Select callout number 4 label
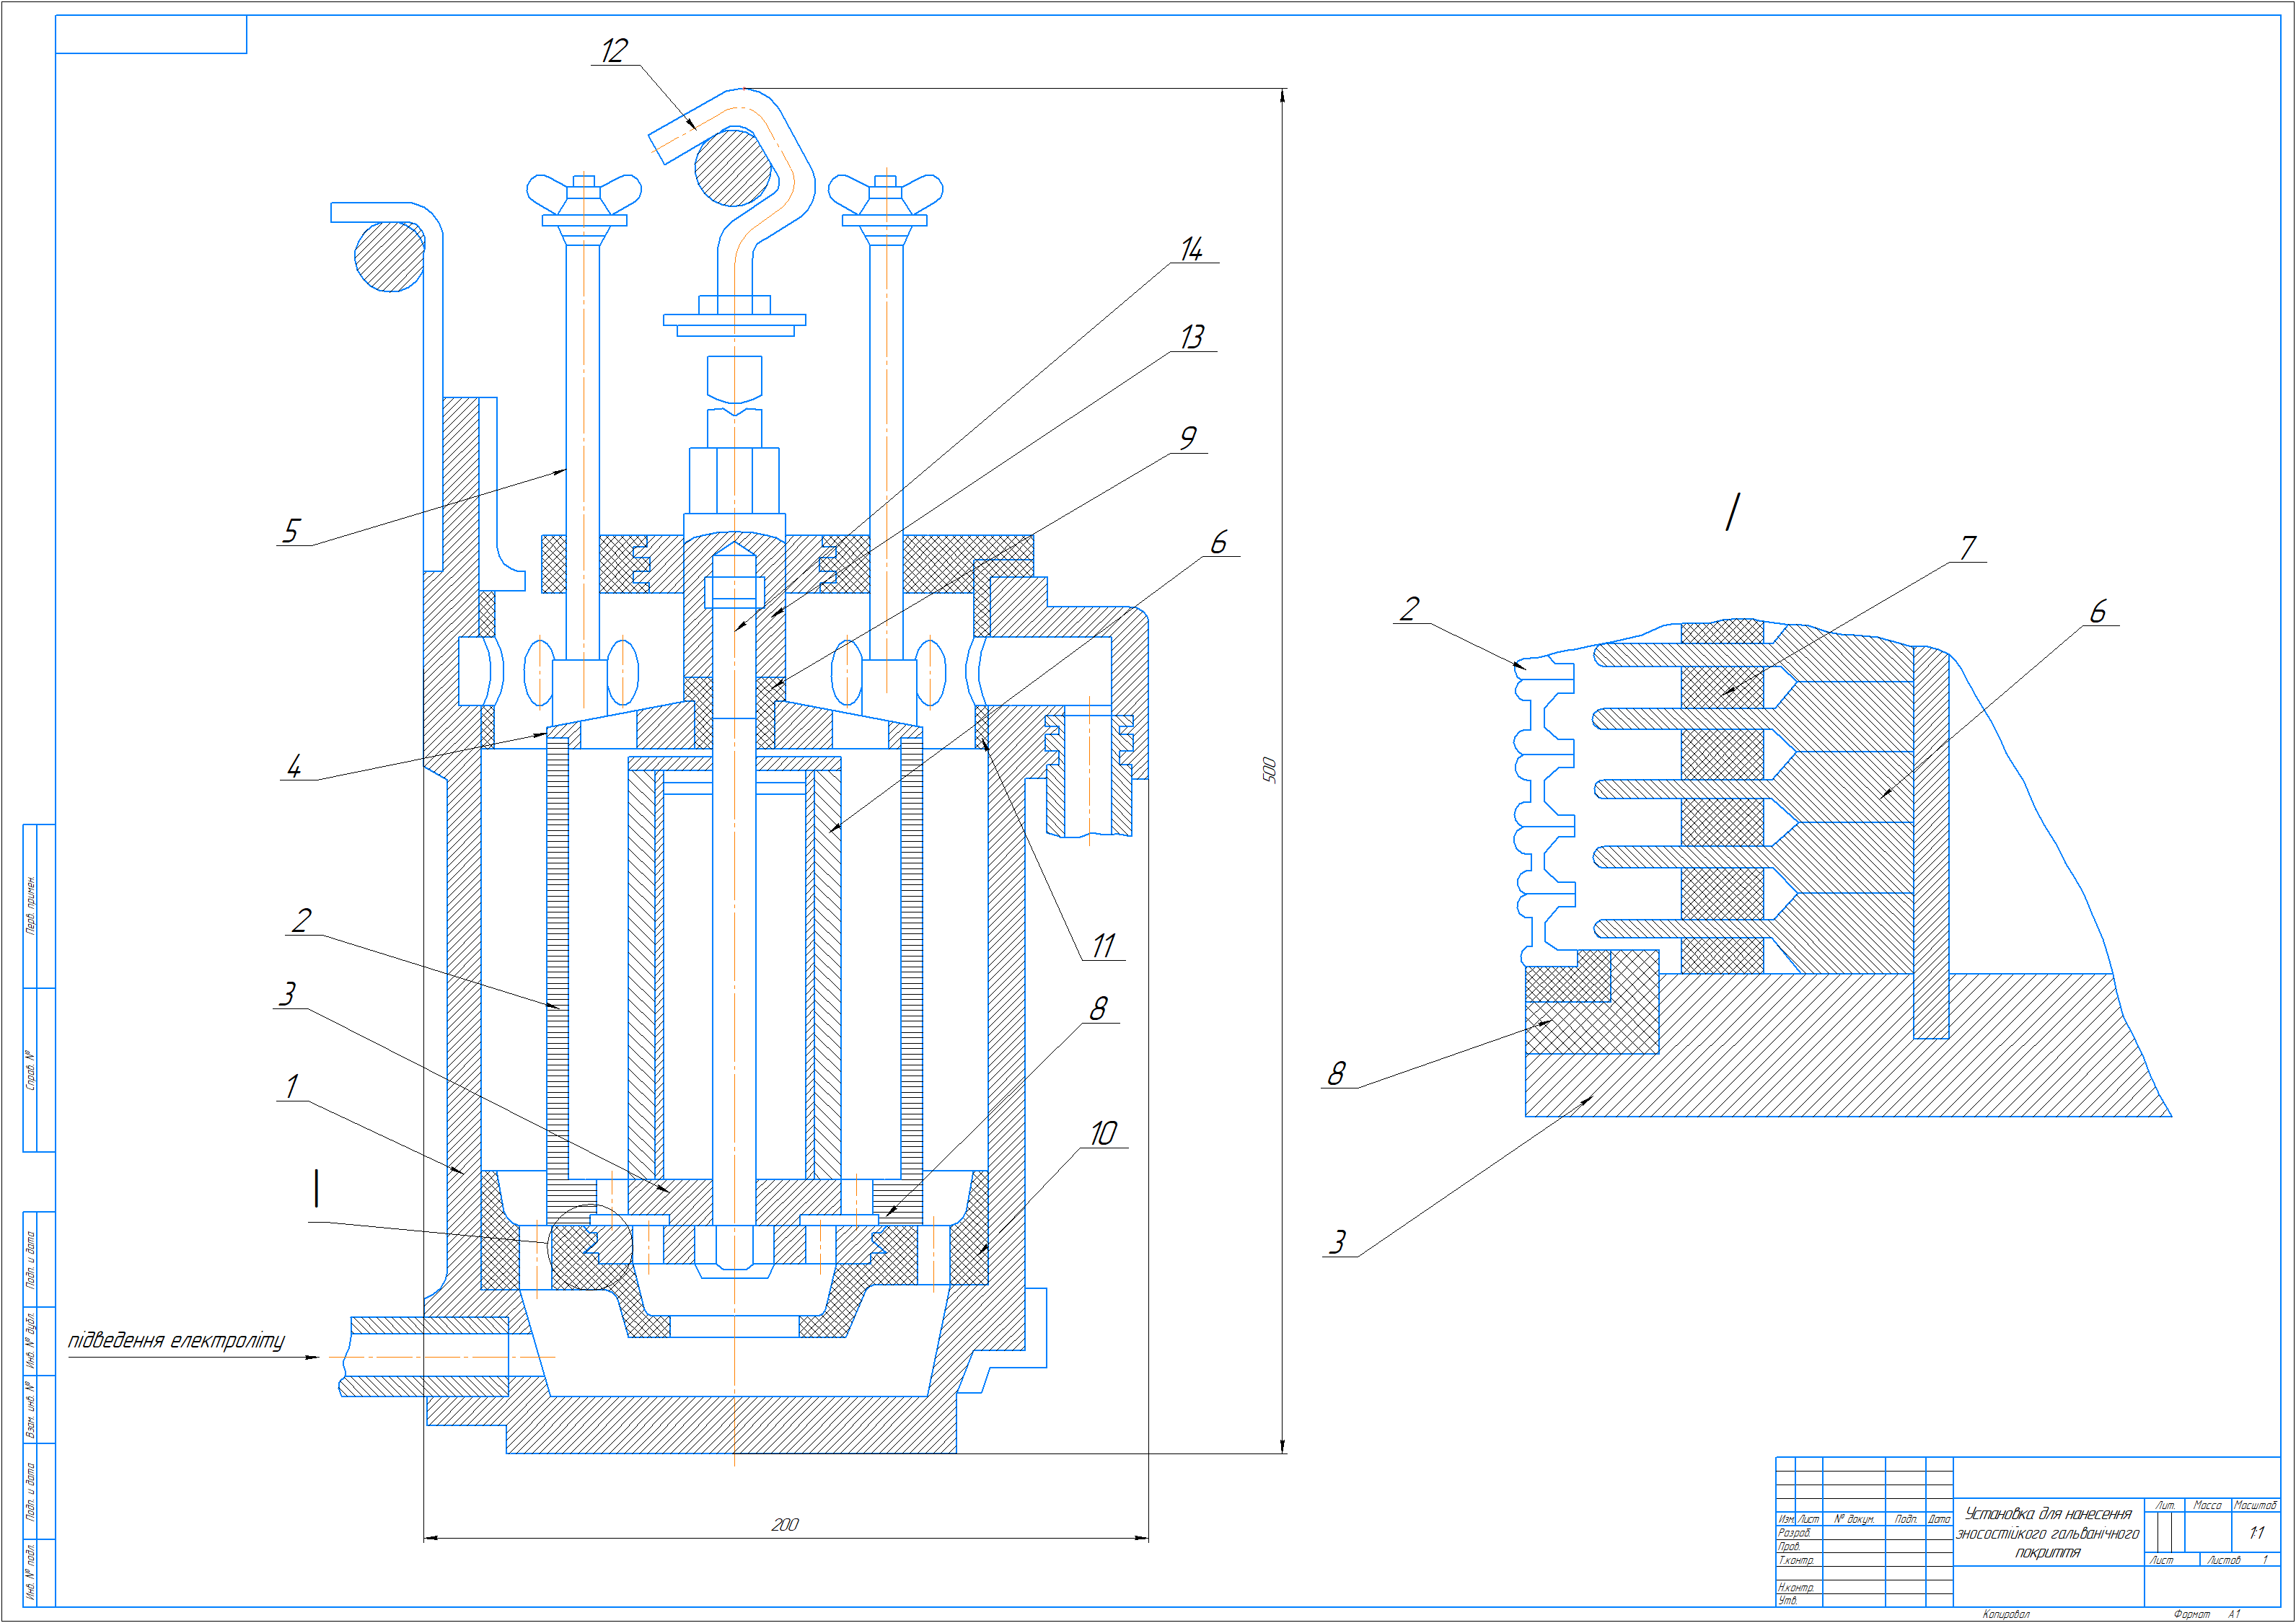 (x=294, y=766)
